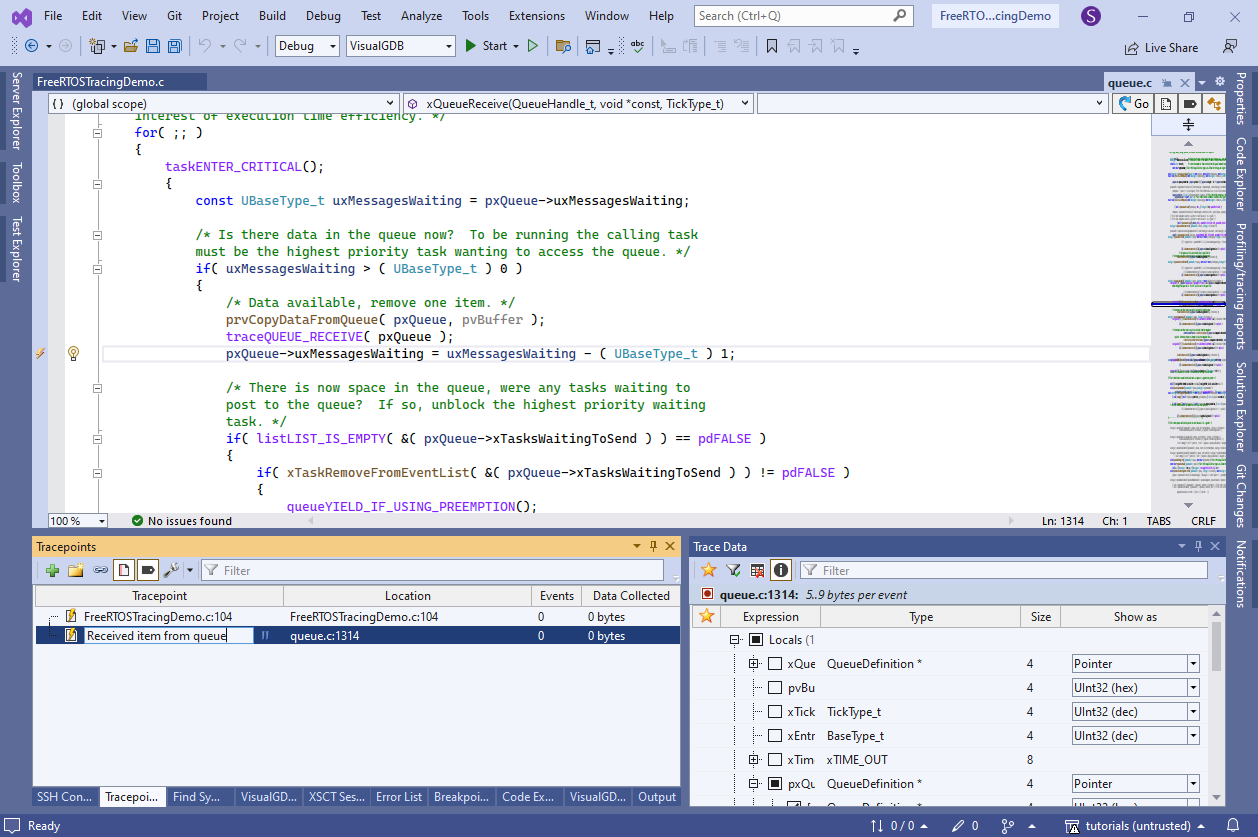
Task: Click the Visual Studio logo icon
Action: [x=21, y=17]
